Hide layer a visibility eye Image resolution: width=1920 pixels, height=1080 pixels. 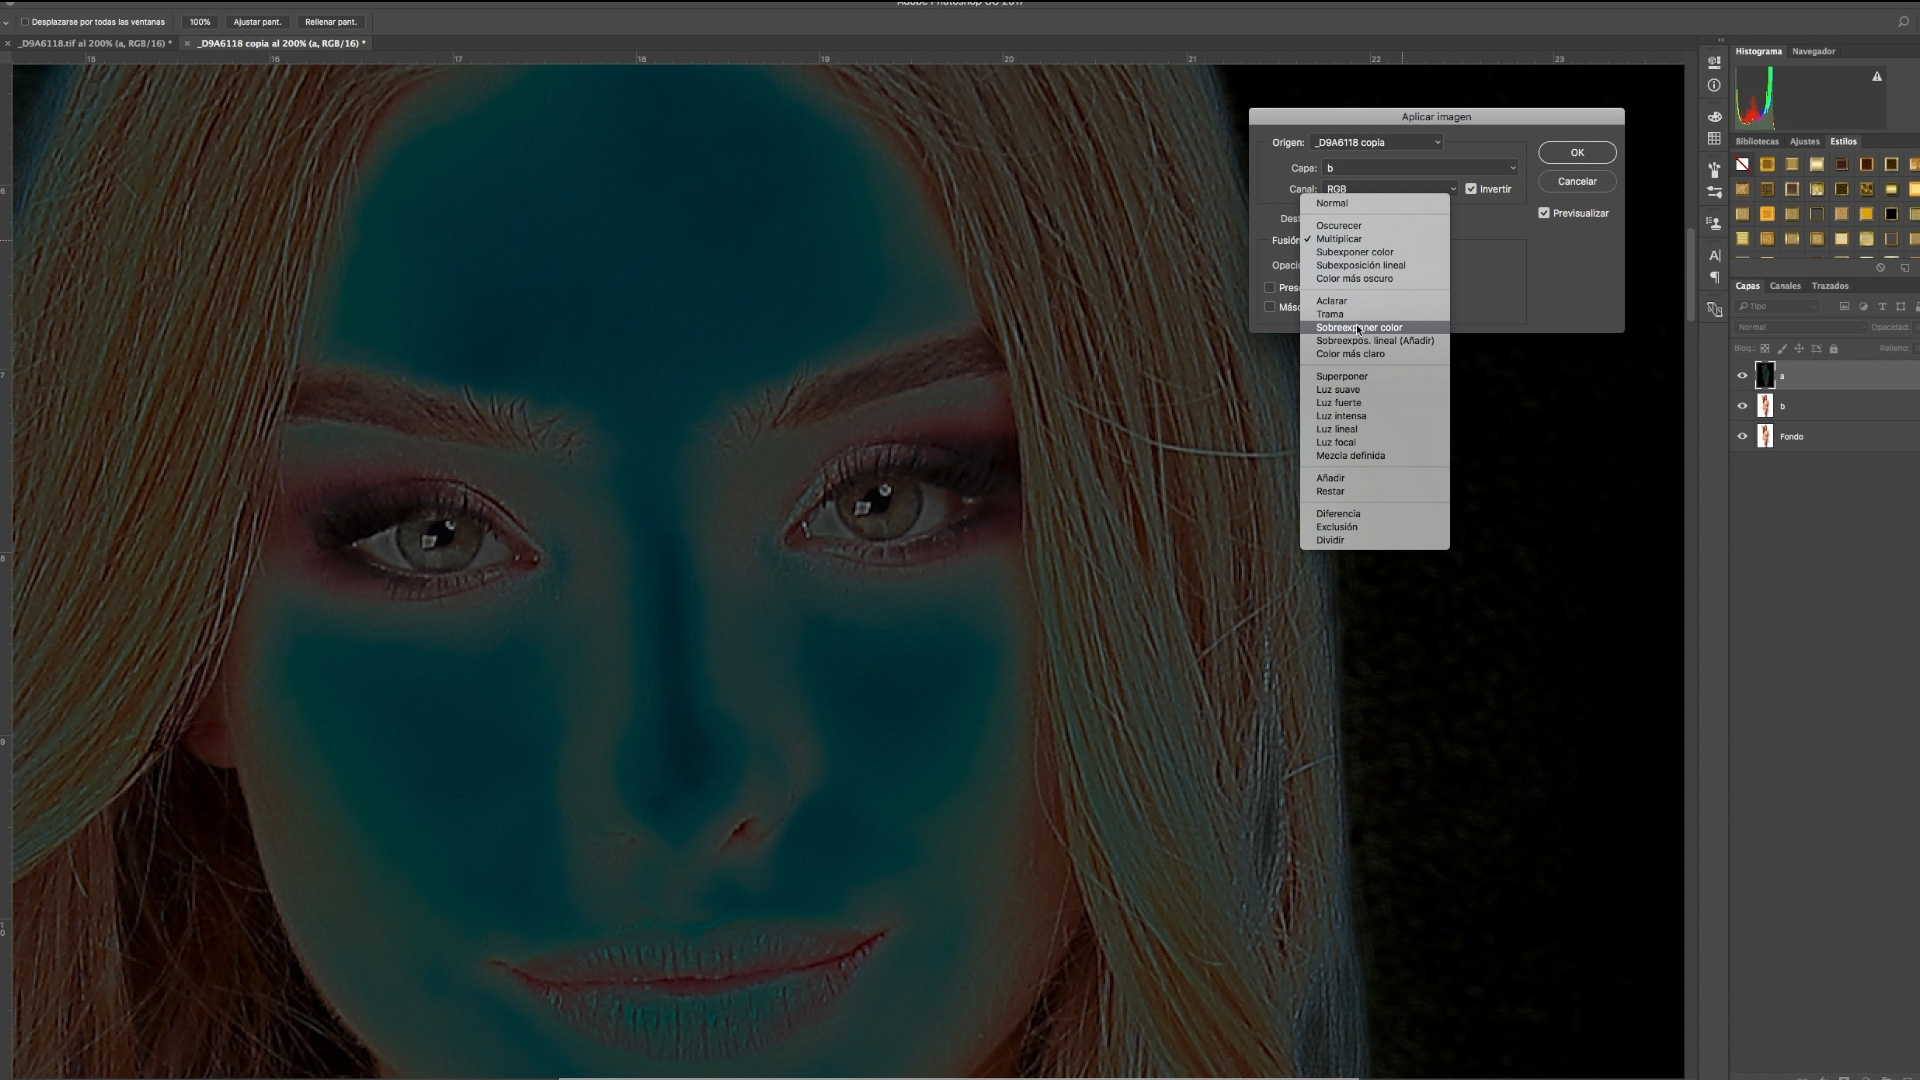(1742, 376)
